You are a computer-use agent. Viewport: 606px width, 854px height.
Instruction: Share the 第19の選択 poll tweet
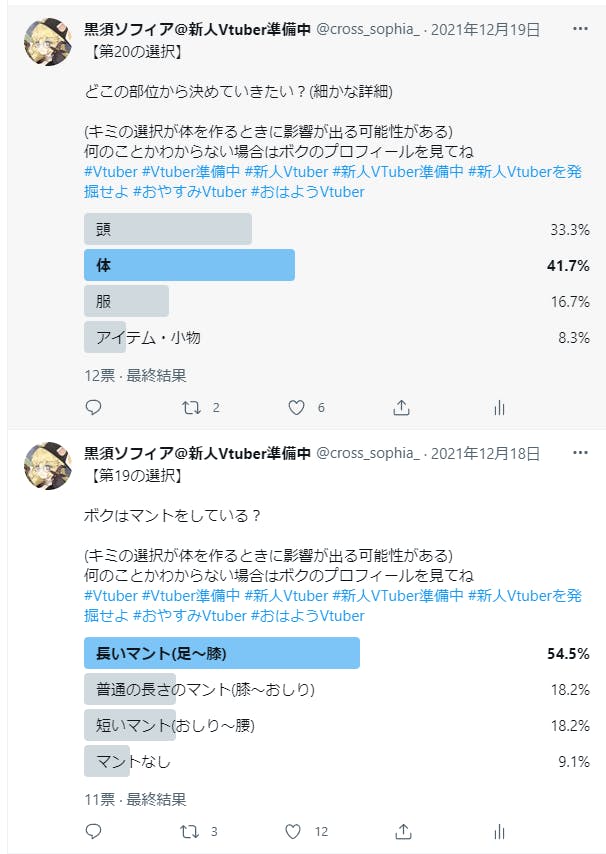402,831
